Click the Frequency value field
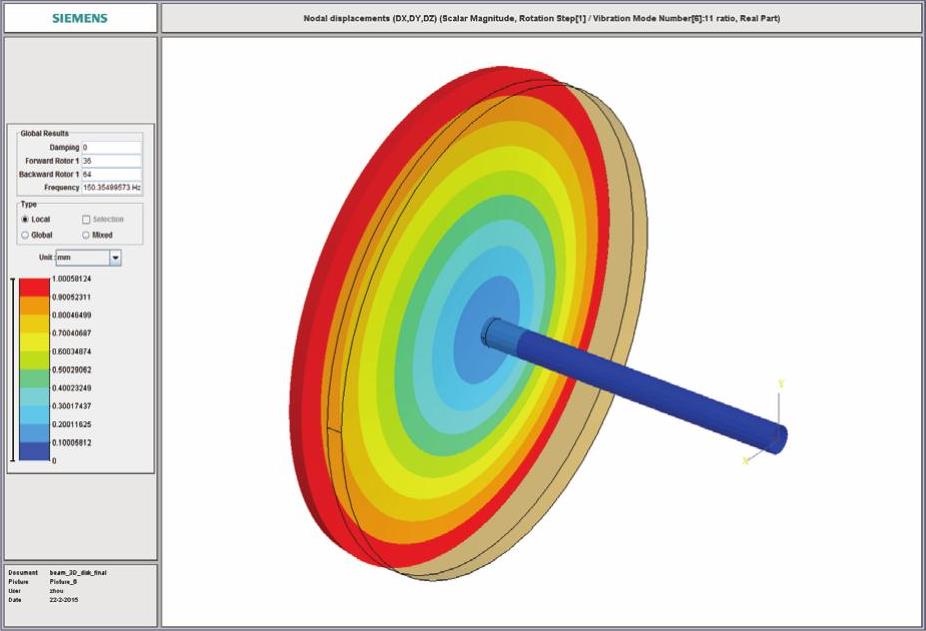926x631 pixels. pyautogui.click(x=111, y=188)
